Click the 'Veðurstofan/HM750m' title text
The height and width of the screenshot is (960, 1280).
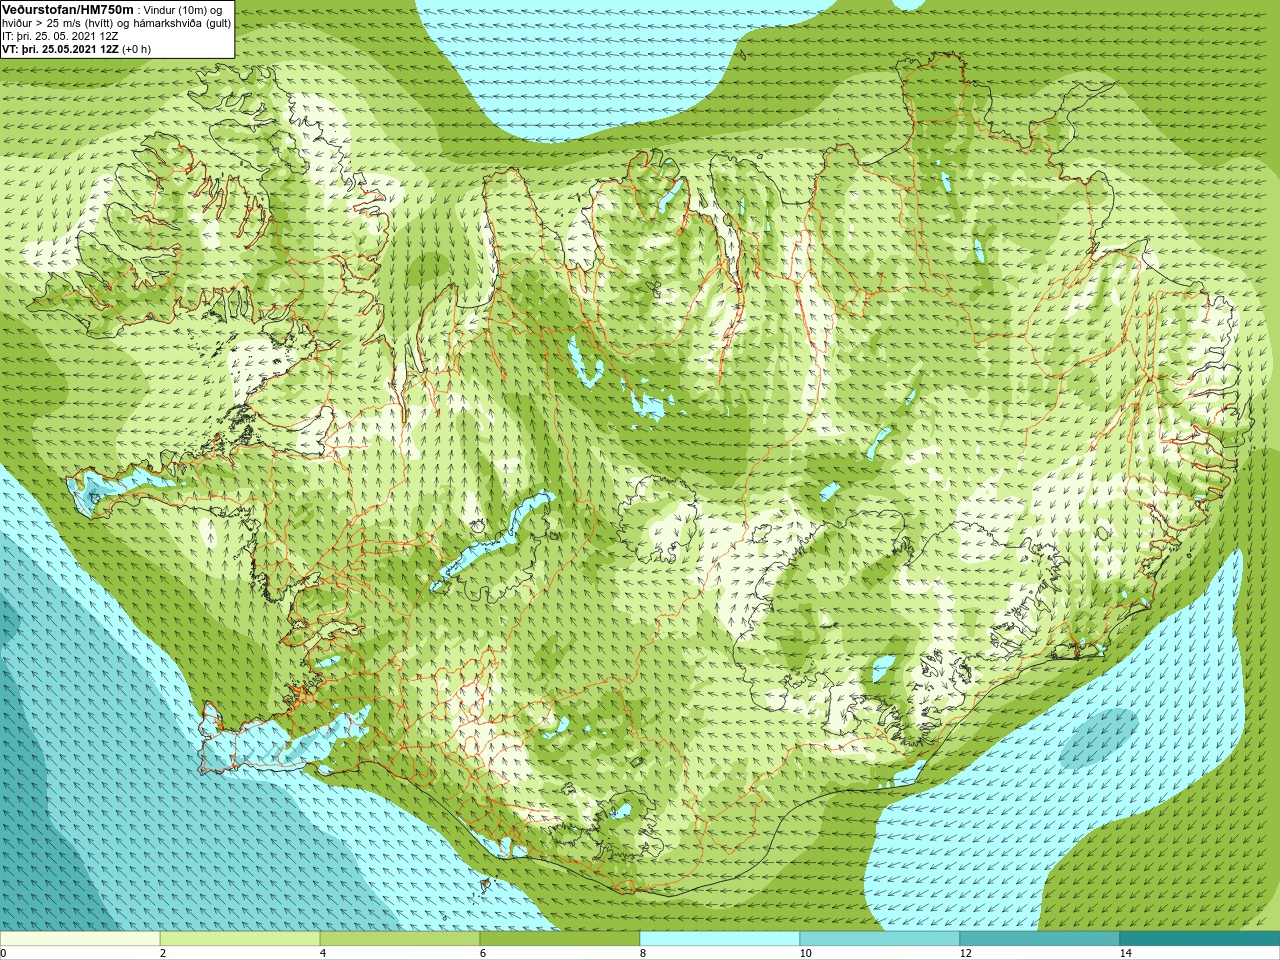click(68, 9)
